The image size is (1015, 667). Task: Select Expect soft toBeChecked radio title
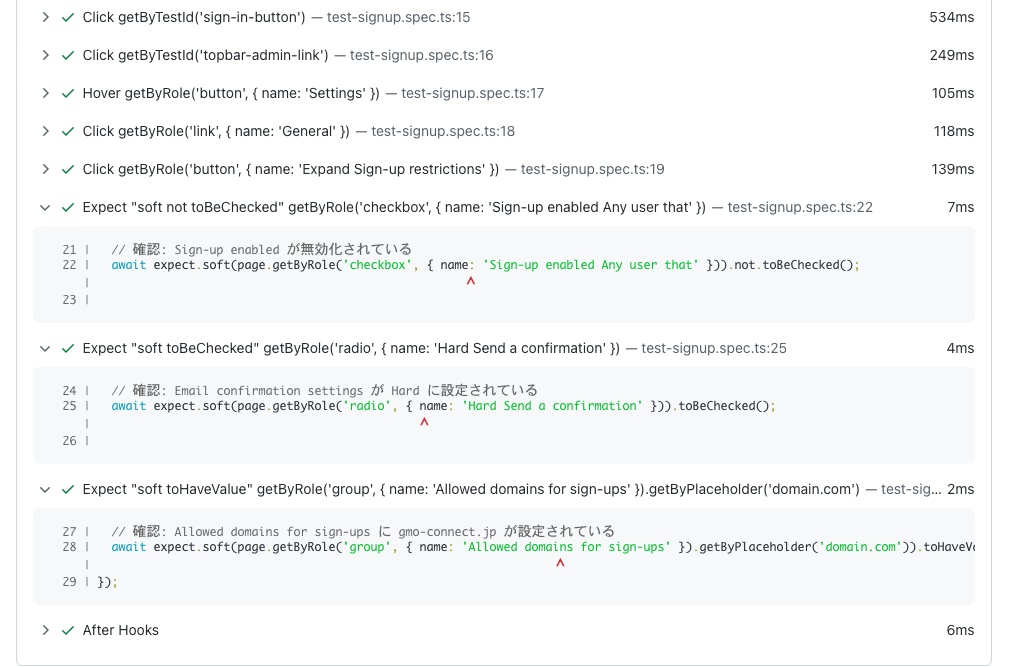coord(351,348)
